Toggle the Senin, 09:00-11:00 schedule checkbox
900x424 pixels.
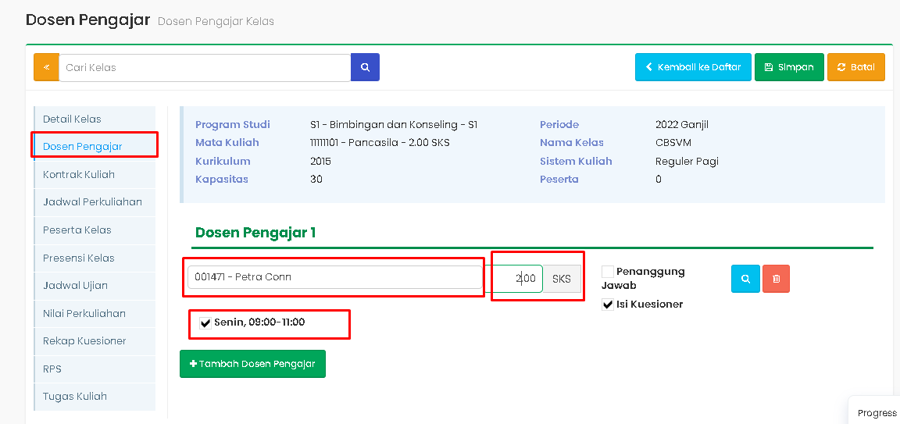tap(206, 322)
